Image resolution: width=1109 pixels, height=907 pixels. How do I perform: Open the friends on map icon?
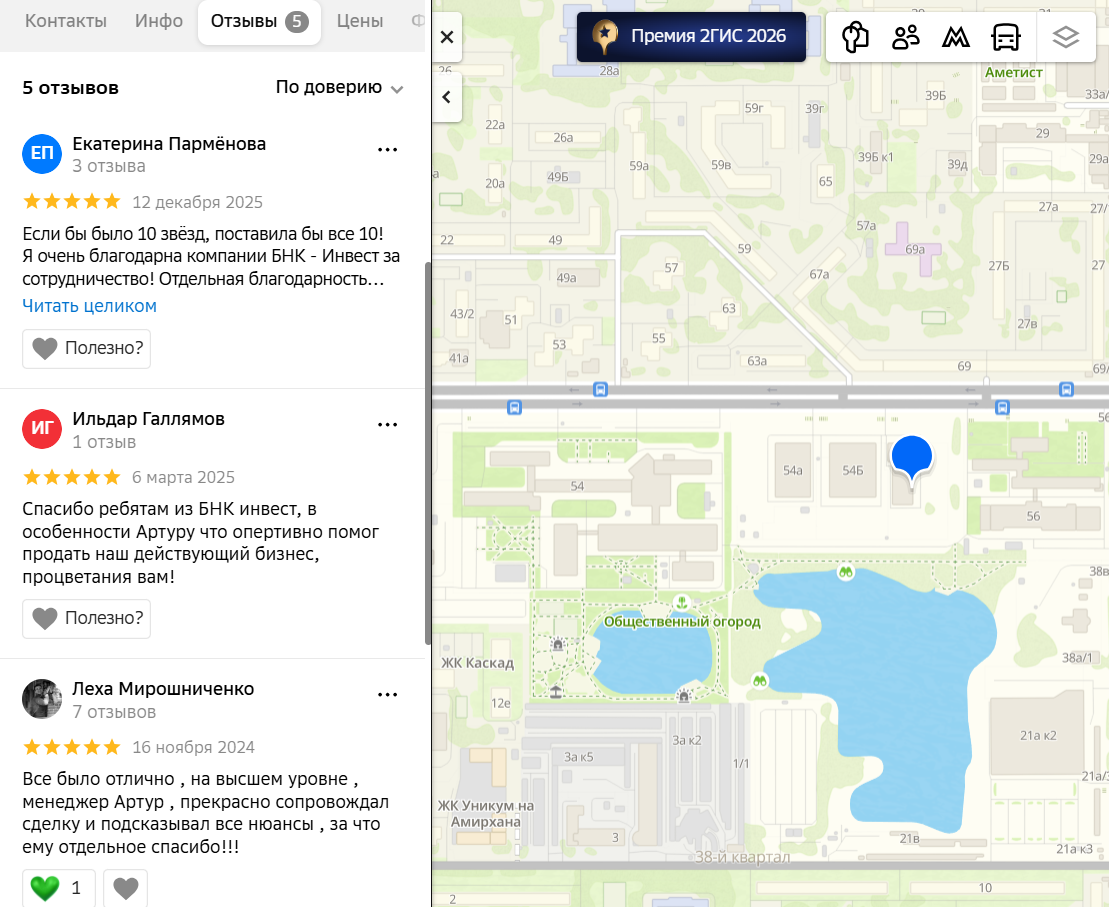click(905, 37)
